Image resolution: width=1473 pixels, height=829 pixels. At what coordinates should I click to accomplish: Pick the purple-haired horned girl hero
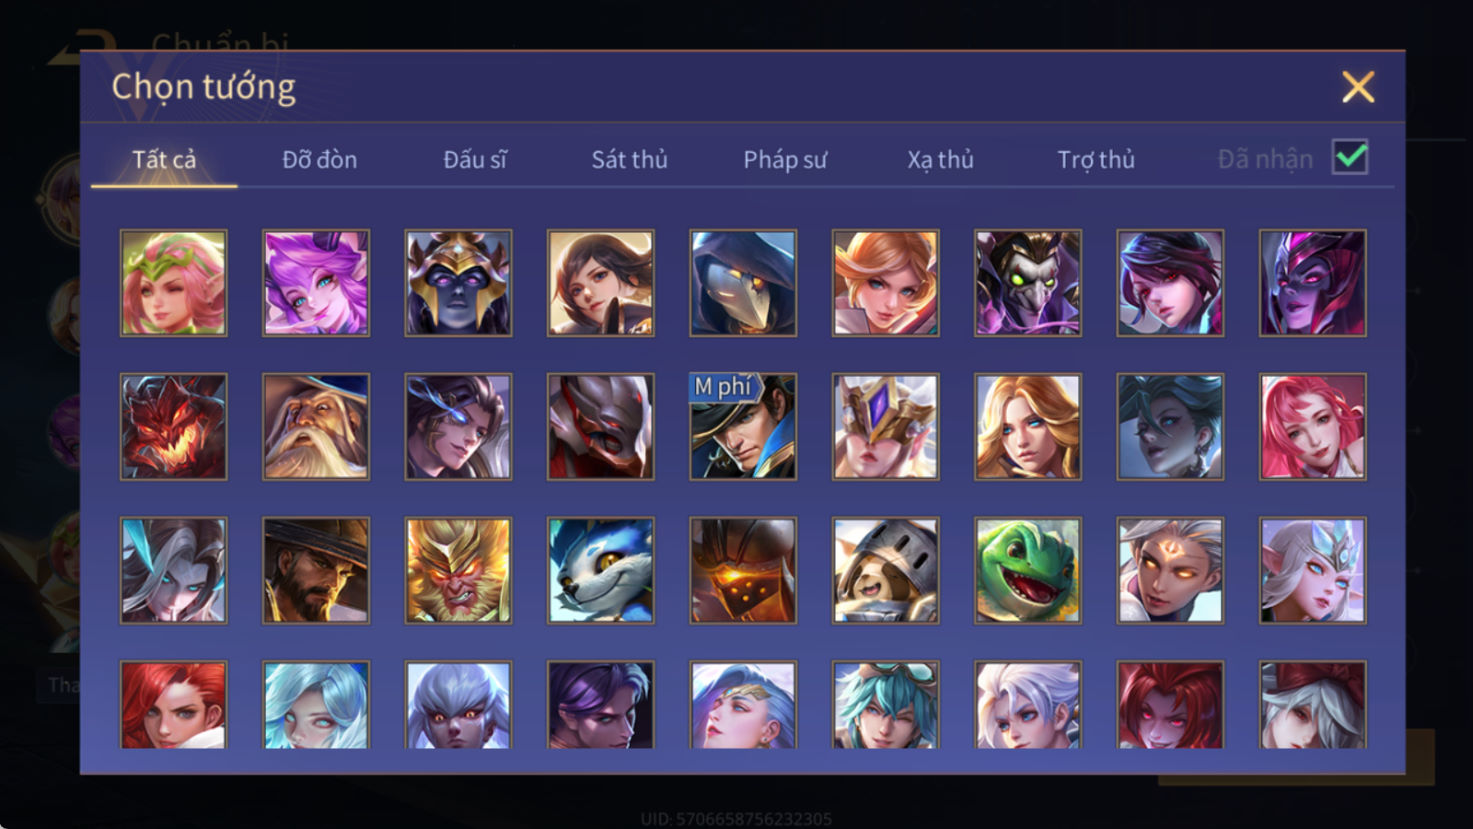pos(316,283)
